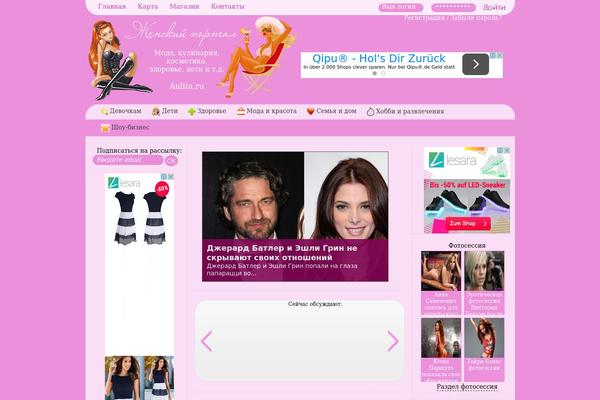Open the Джерард Батлер и Эшли Грин article headline
Screen dimensions: 600x400
pos(282,253)
